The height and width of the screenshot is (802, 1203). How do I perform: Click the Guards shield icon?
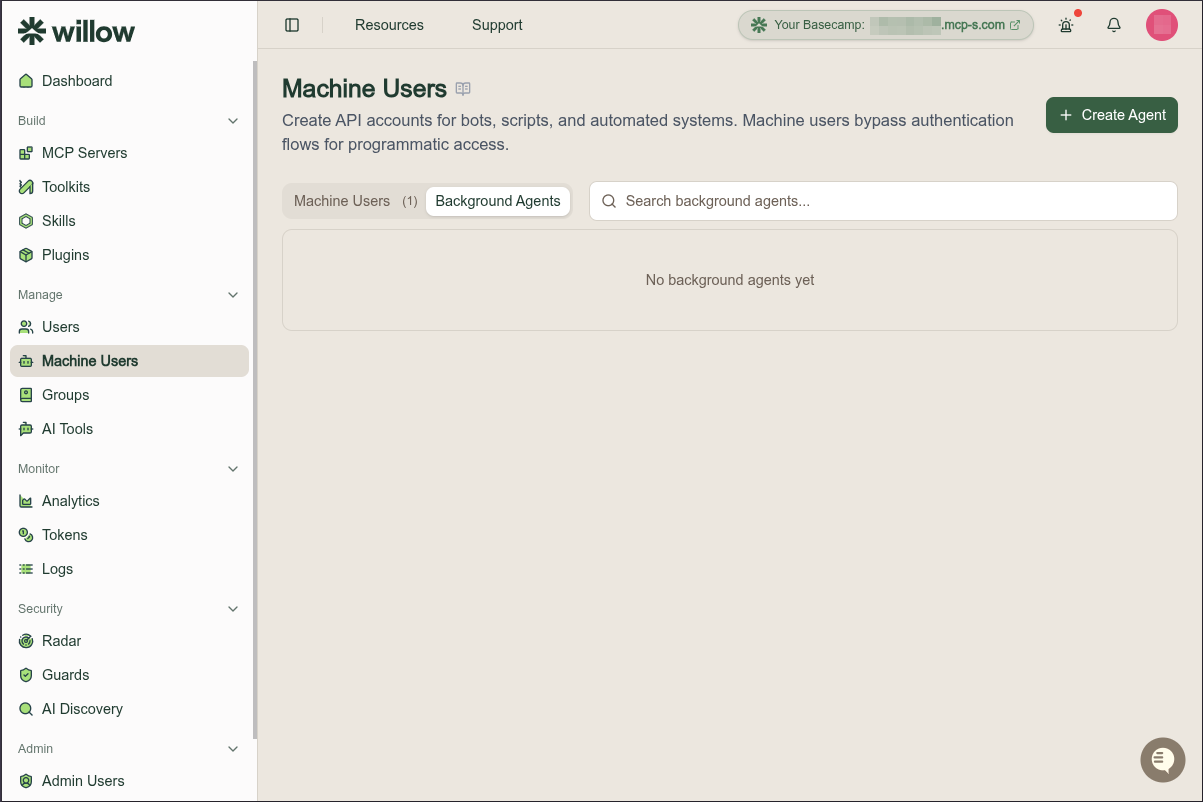[x=26, y=675]
